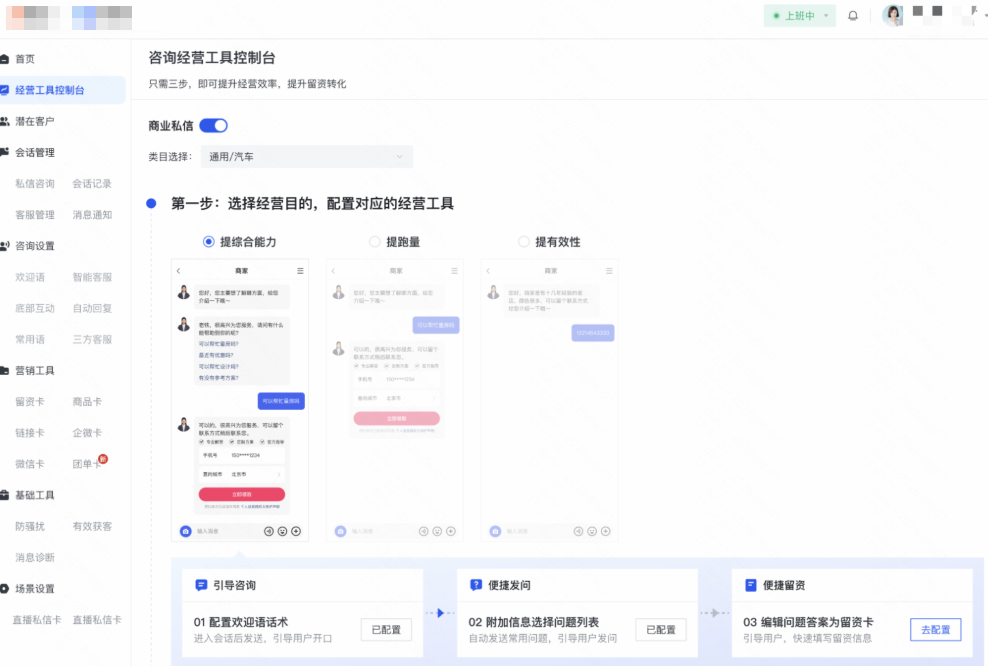
Task: Click red 立即领取 button in 提综合能力 preview
Action: [242, 495]
